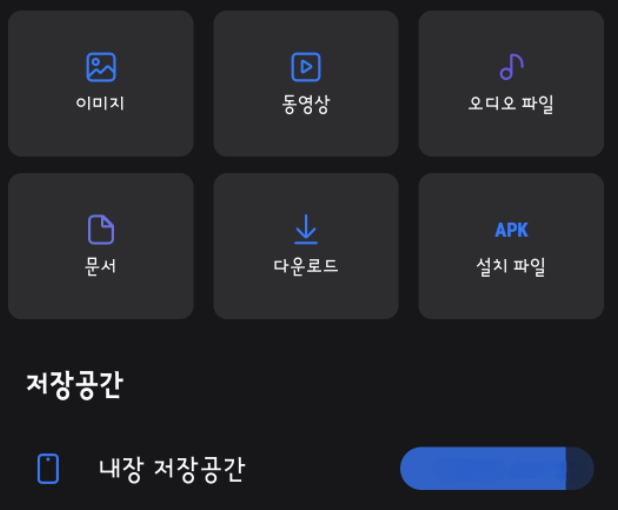Tap the 다운로드 download arrow icon
Image resolution: width=618 pixels, height=510 pixels.
[x=306, y=229]
